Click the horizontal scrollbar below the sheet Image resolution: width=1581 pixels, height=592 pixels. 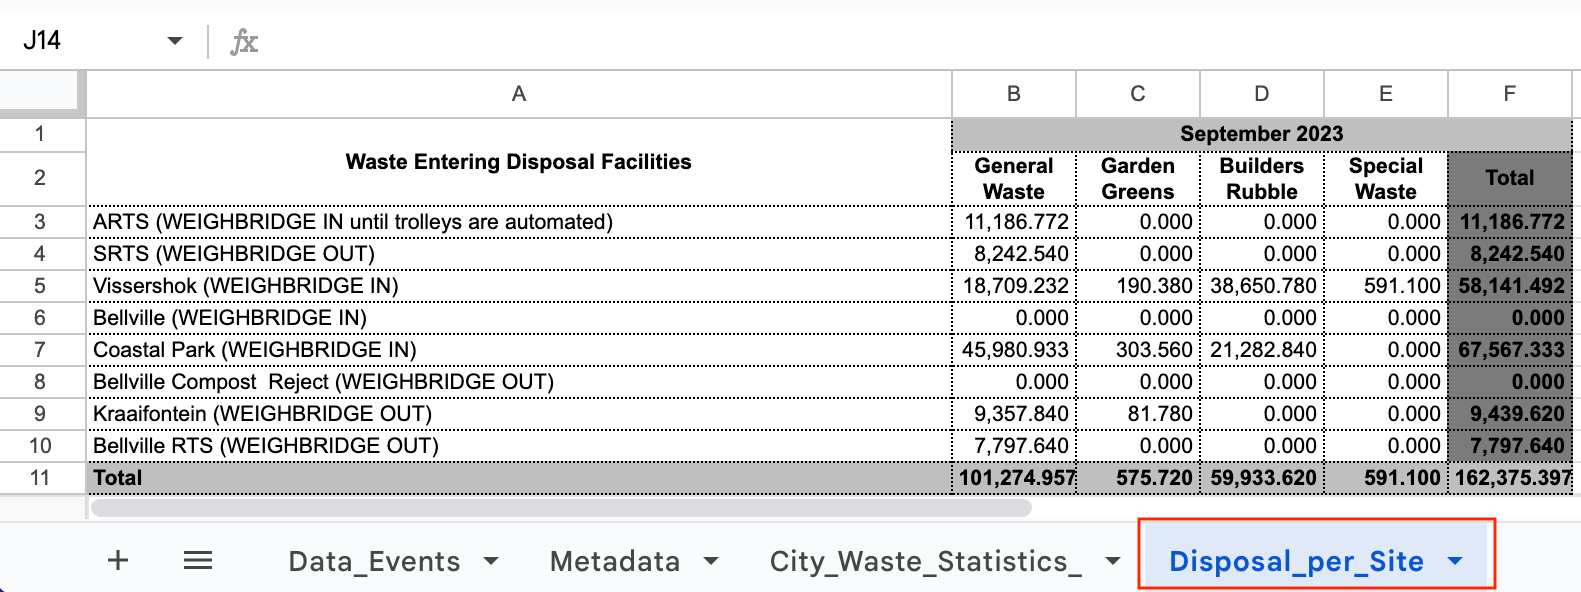coord(560,508)
